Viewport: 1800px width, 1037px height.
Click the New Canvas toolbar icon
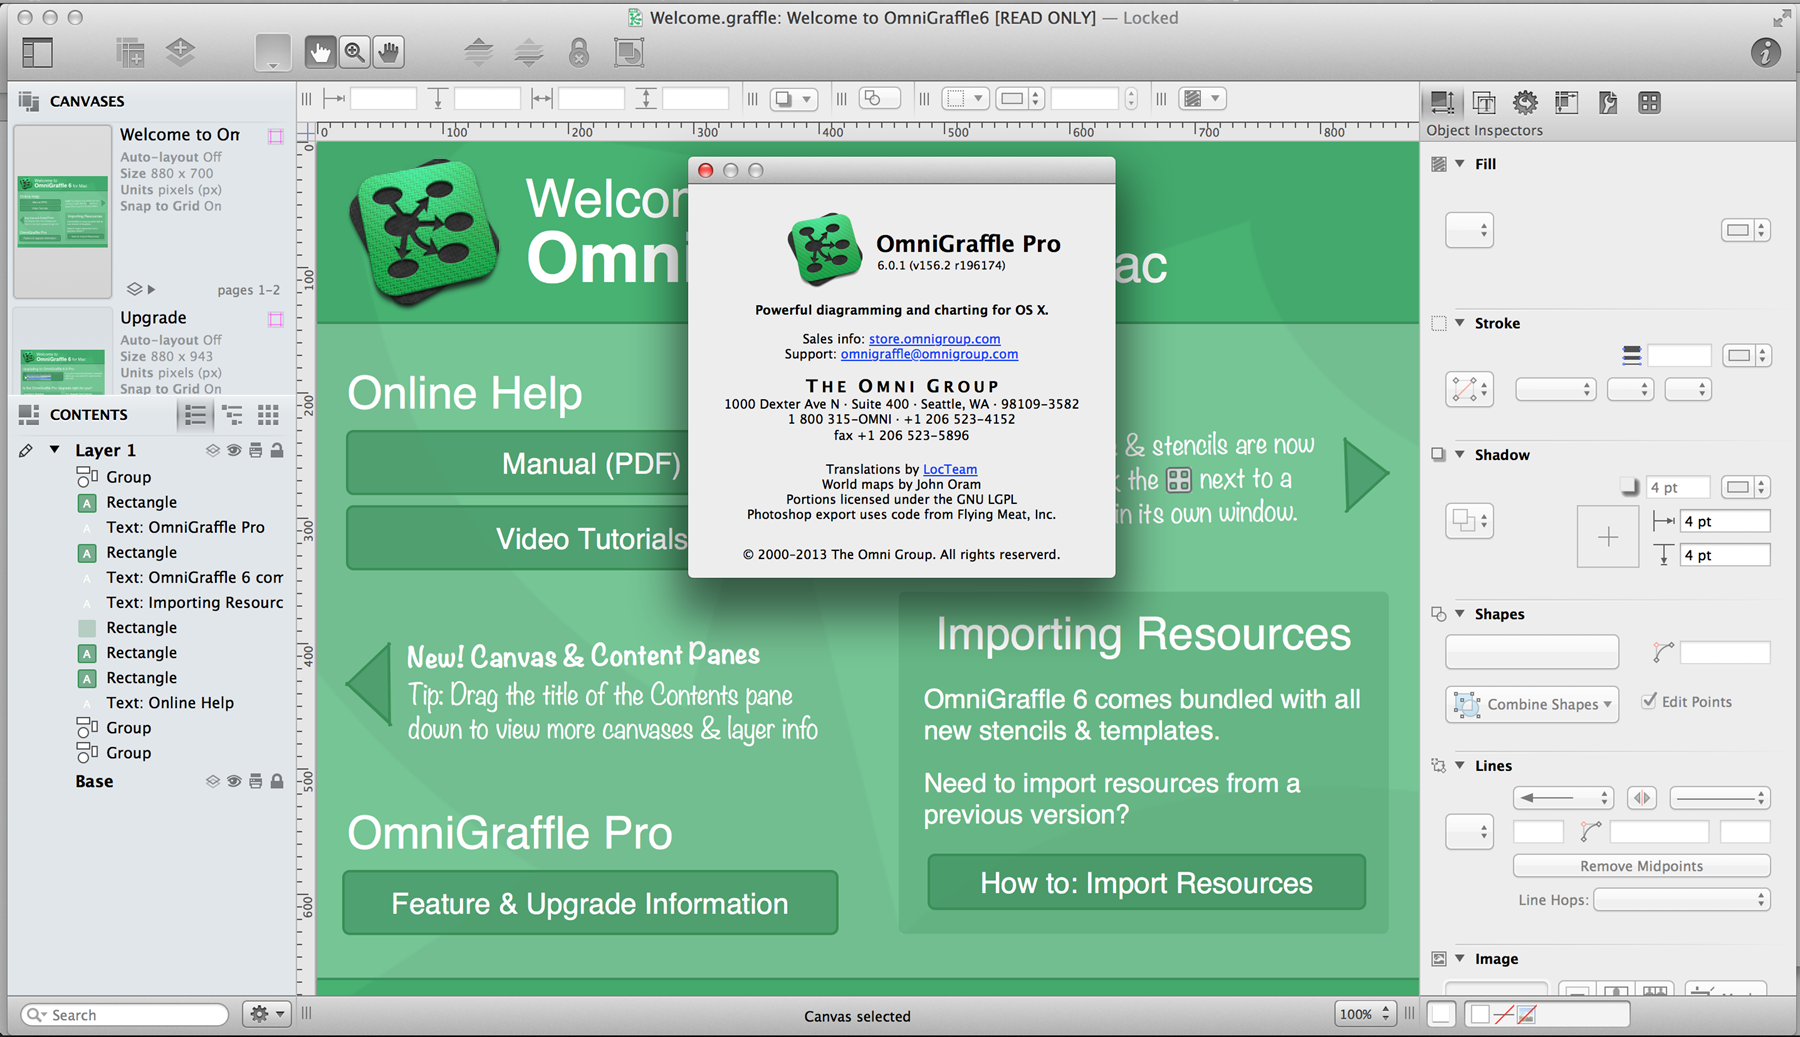click(x=130, y=52)
